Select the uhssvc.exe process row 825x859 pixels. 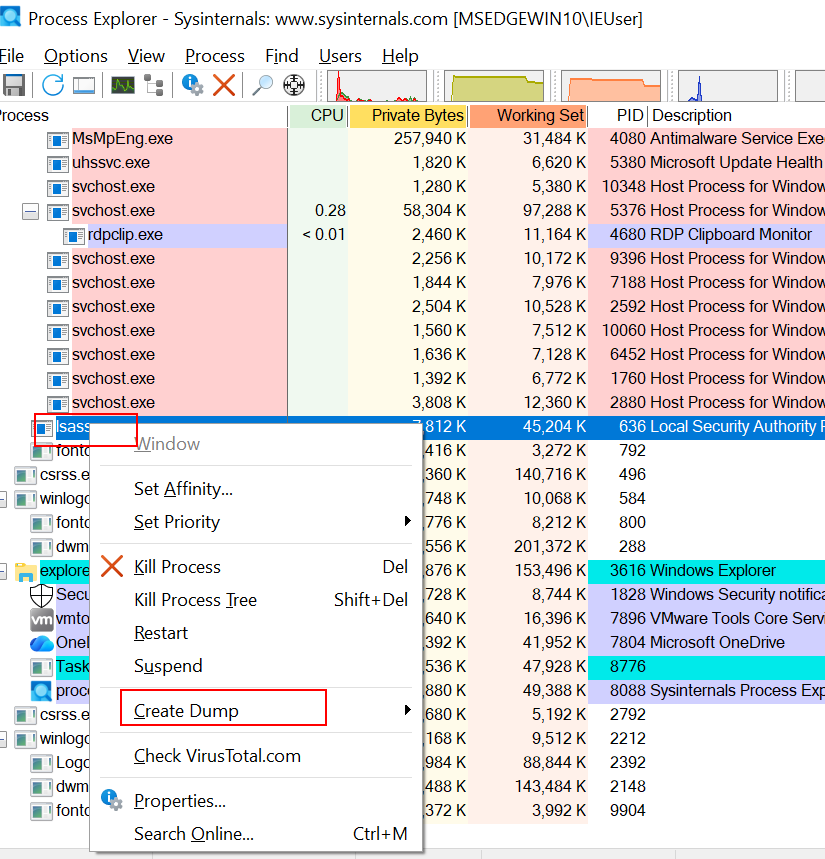pos(412,163)
